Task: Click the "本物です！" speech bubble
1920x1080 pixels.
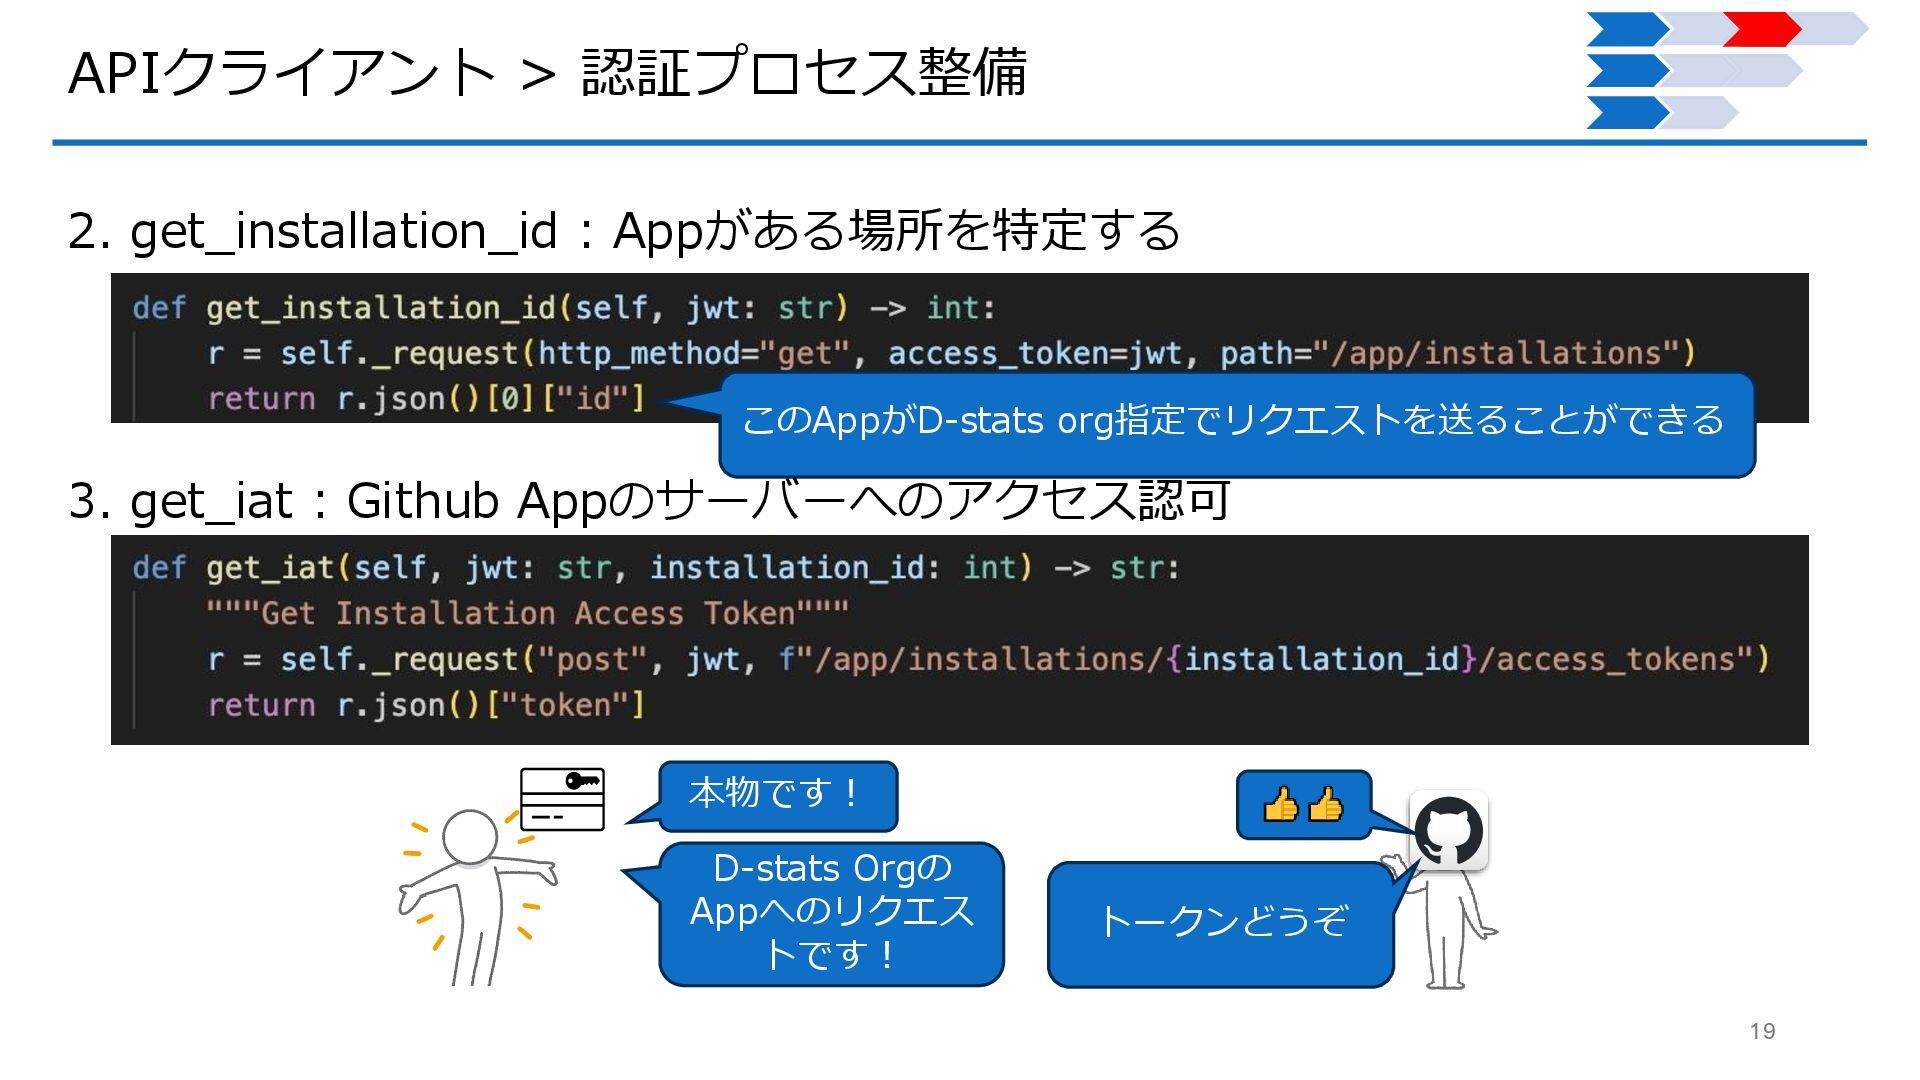Action: [x=777, y=795]
